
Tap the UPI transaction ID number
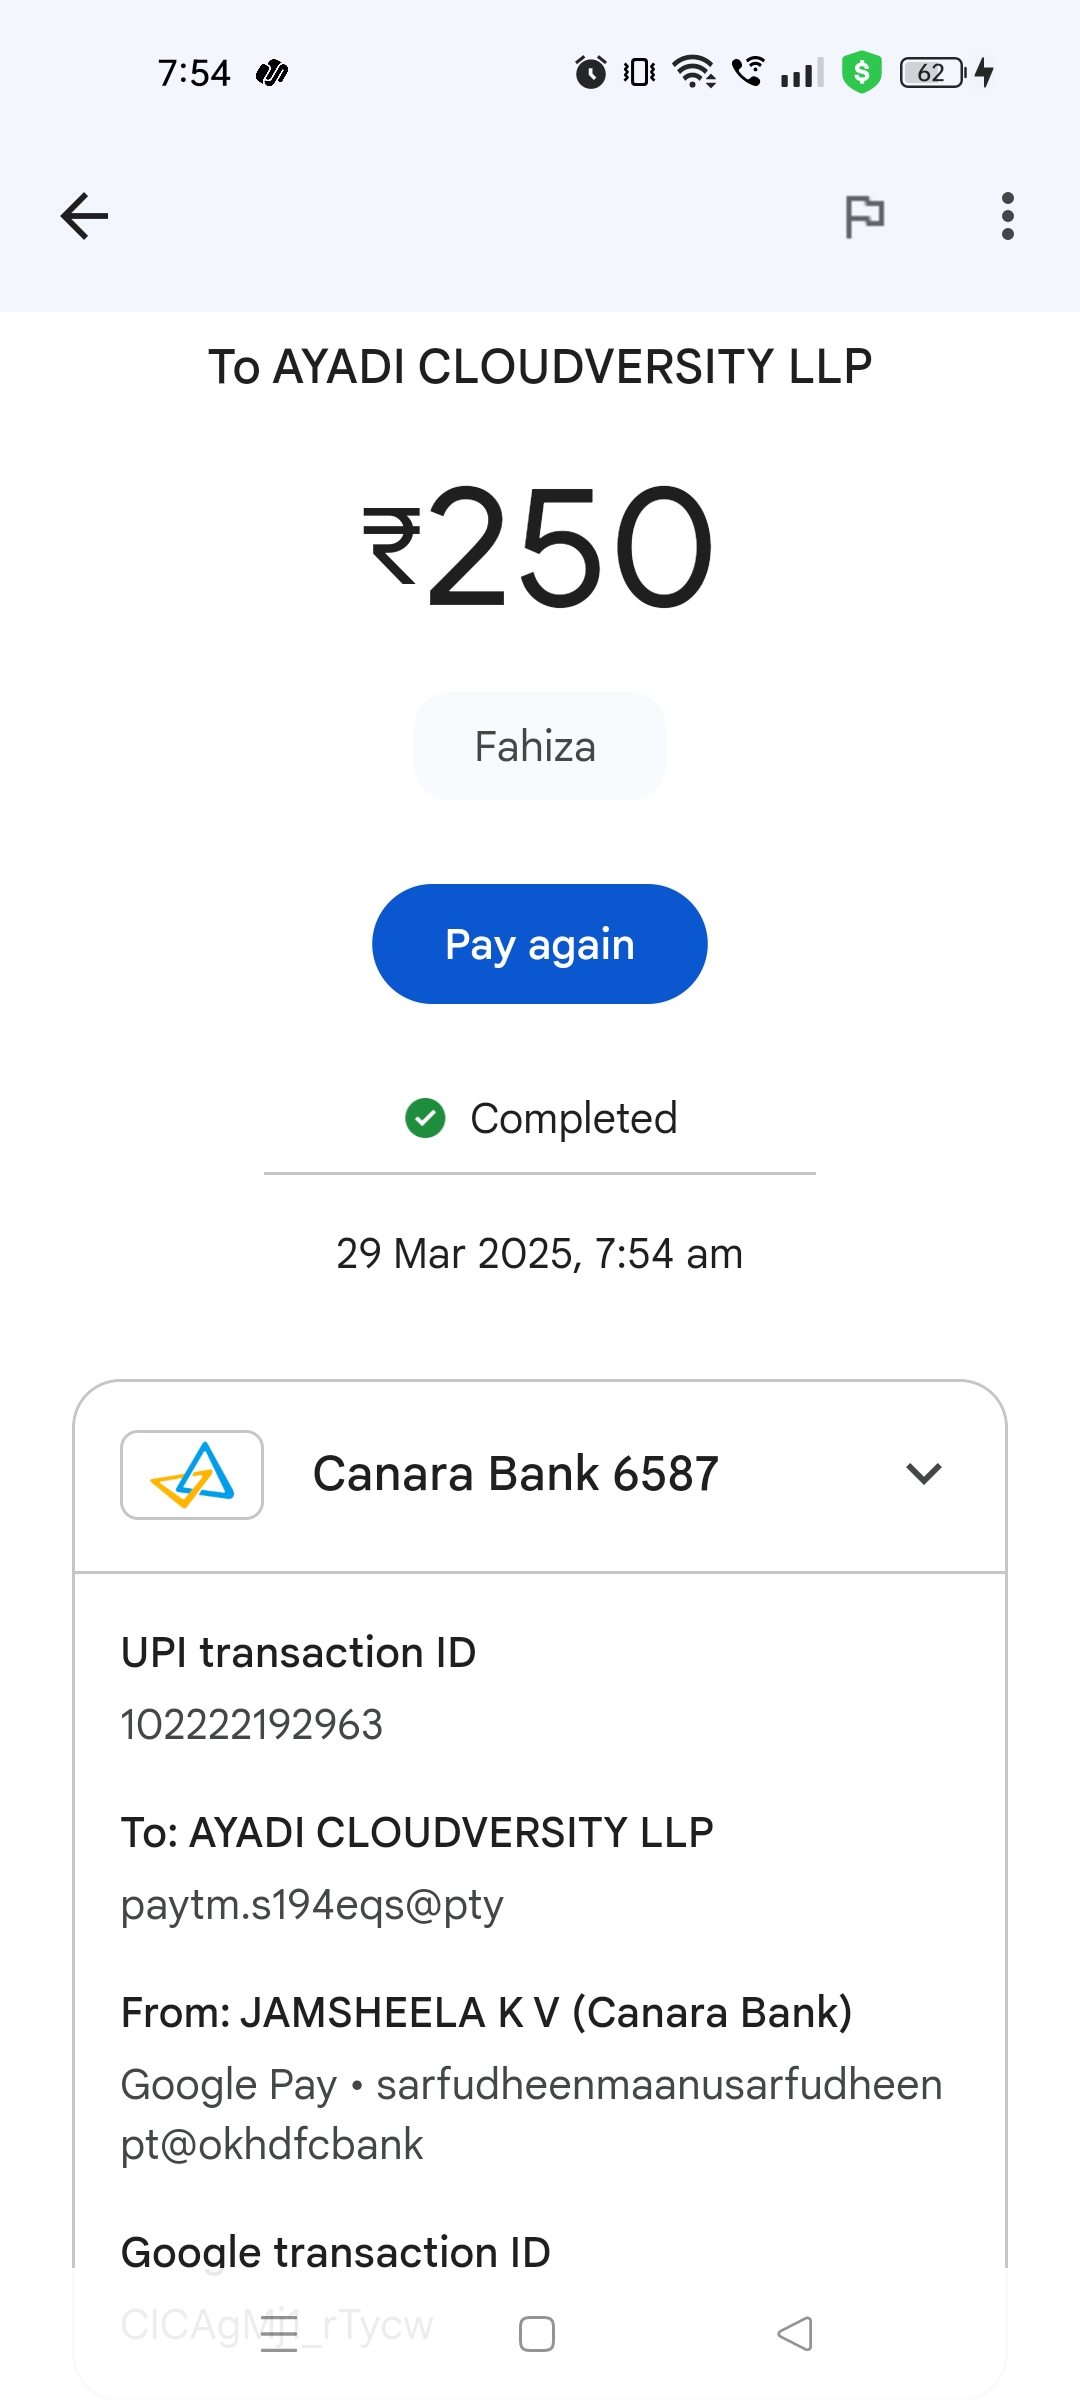click(252, 1725)
